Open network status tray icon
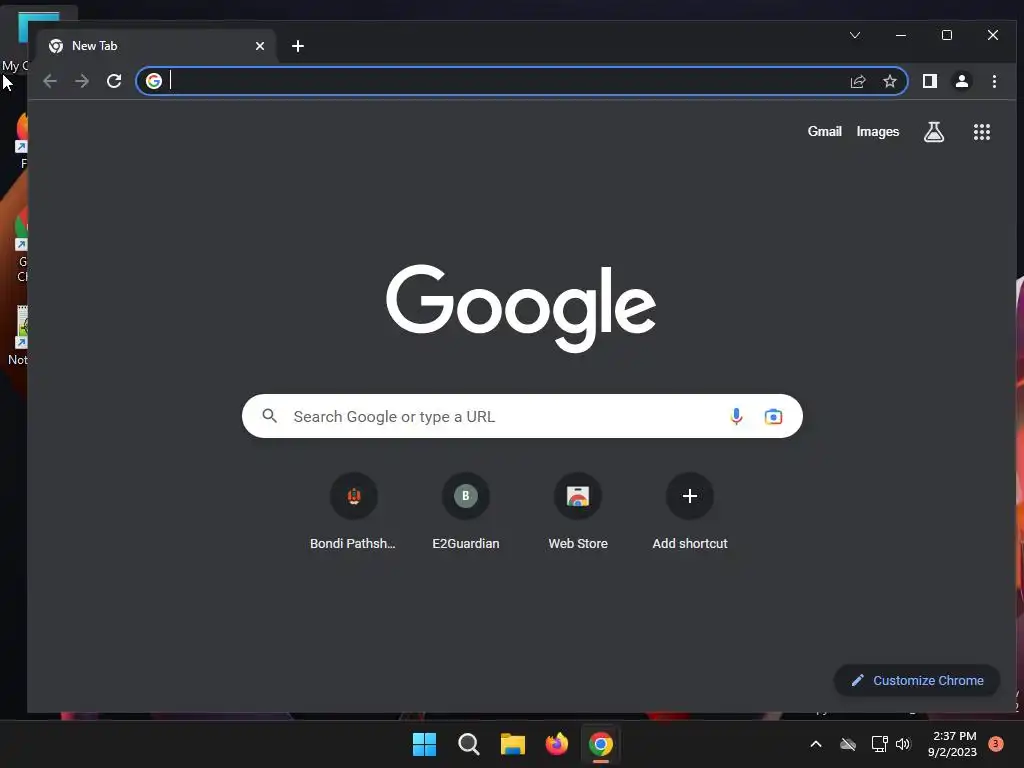This screenshot has width=1024, height=768. pyautogui.click(x=879, y=744)
